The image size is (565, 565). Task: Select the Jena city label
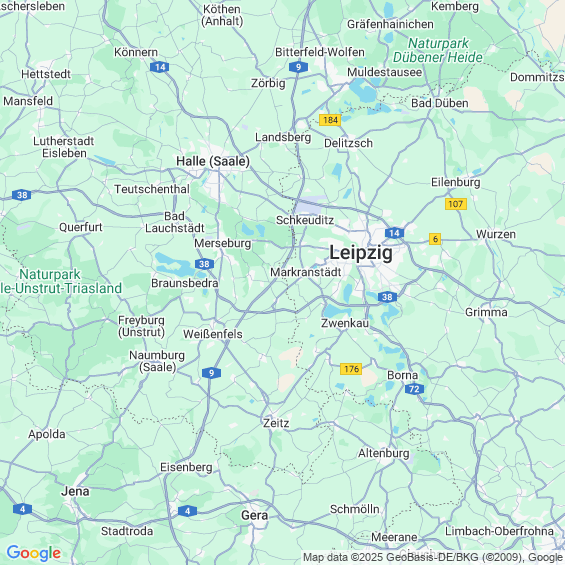point(75,491)
